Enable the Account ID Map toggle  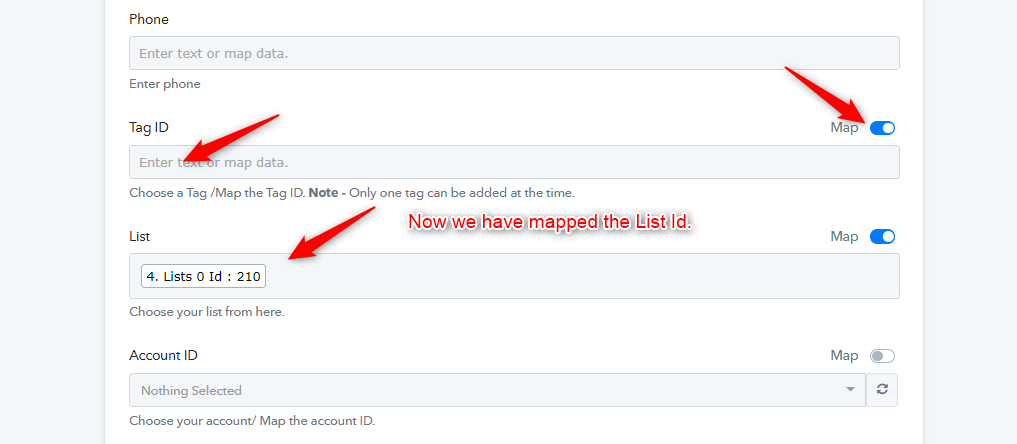[x=882, y=356]
